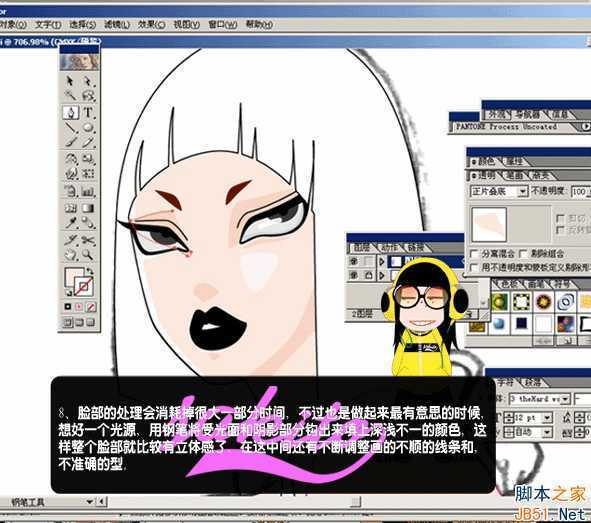Select the Ellipse tool

pyautogui.click(x=88, y=127)
